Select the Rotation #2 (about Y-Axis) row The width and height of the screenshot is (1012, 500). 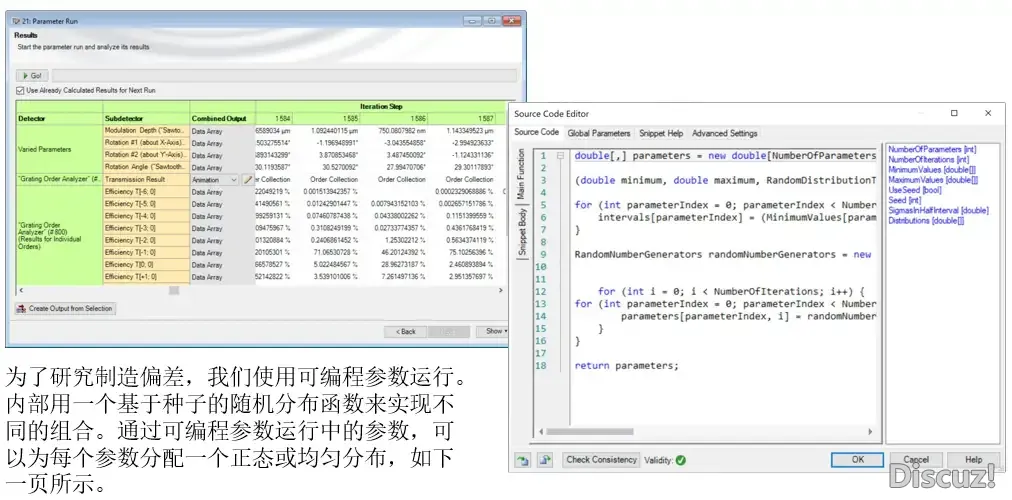coord(146,155)
